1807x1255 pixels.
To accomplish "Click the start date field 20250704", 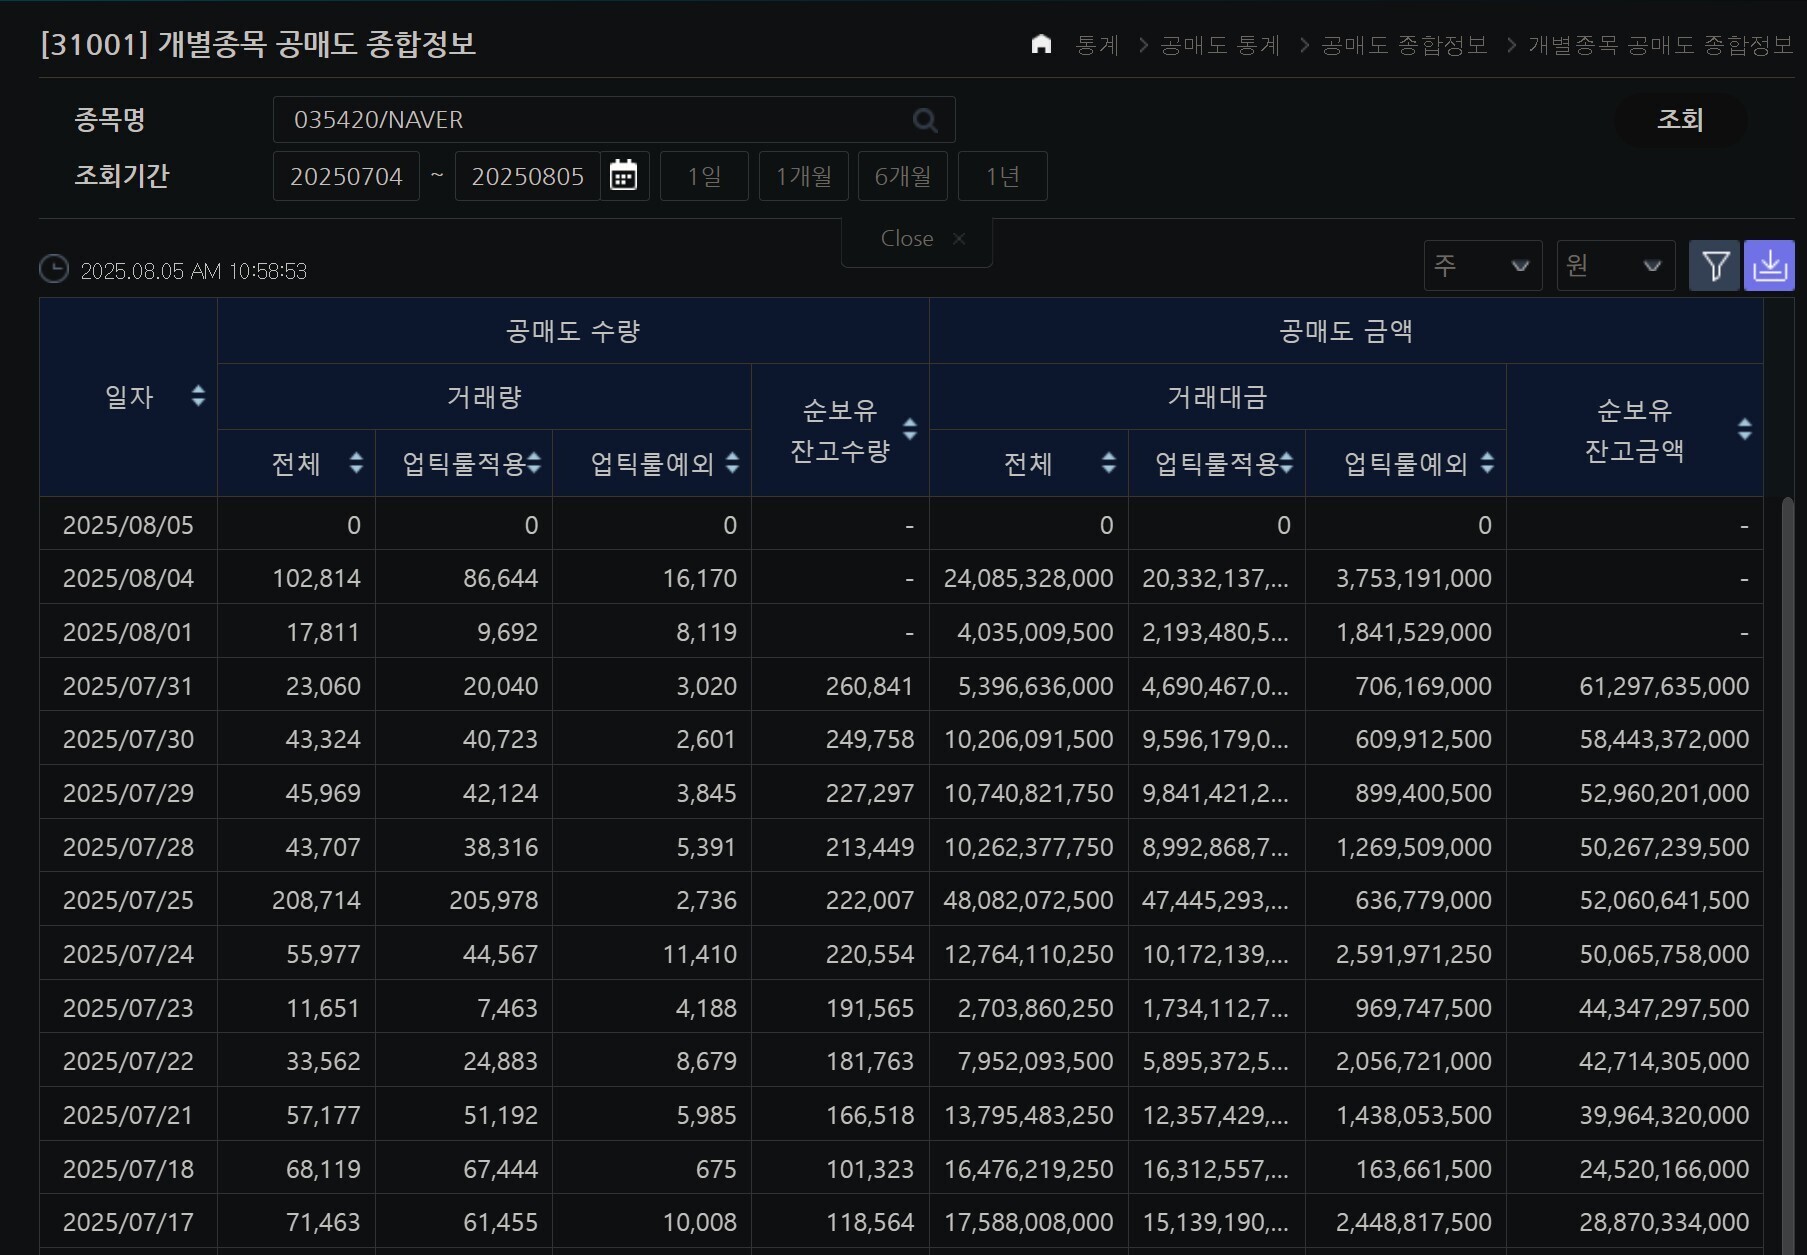I will [x=346, y=177].
